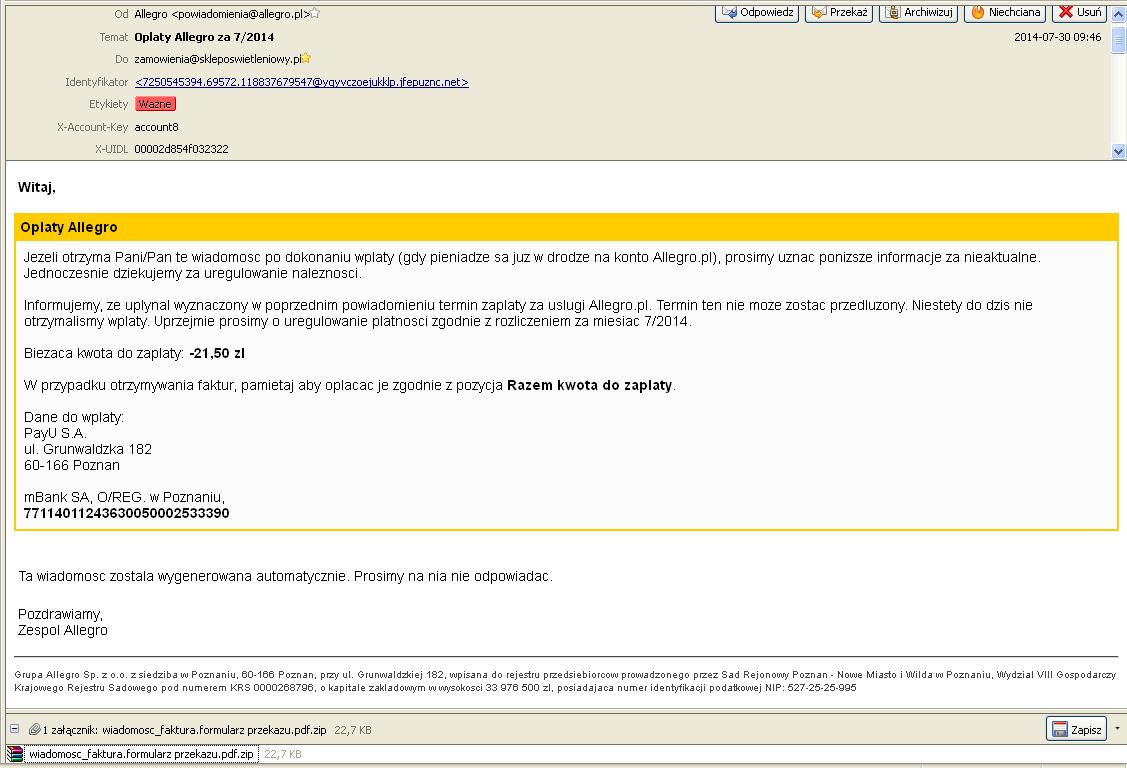Viewport: 1127px width, 768px height.
Task: Click "Biezaca kwota do zaplaty:" label
Action: [104, 353]
